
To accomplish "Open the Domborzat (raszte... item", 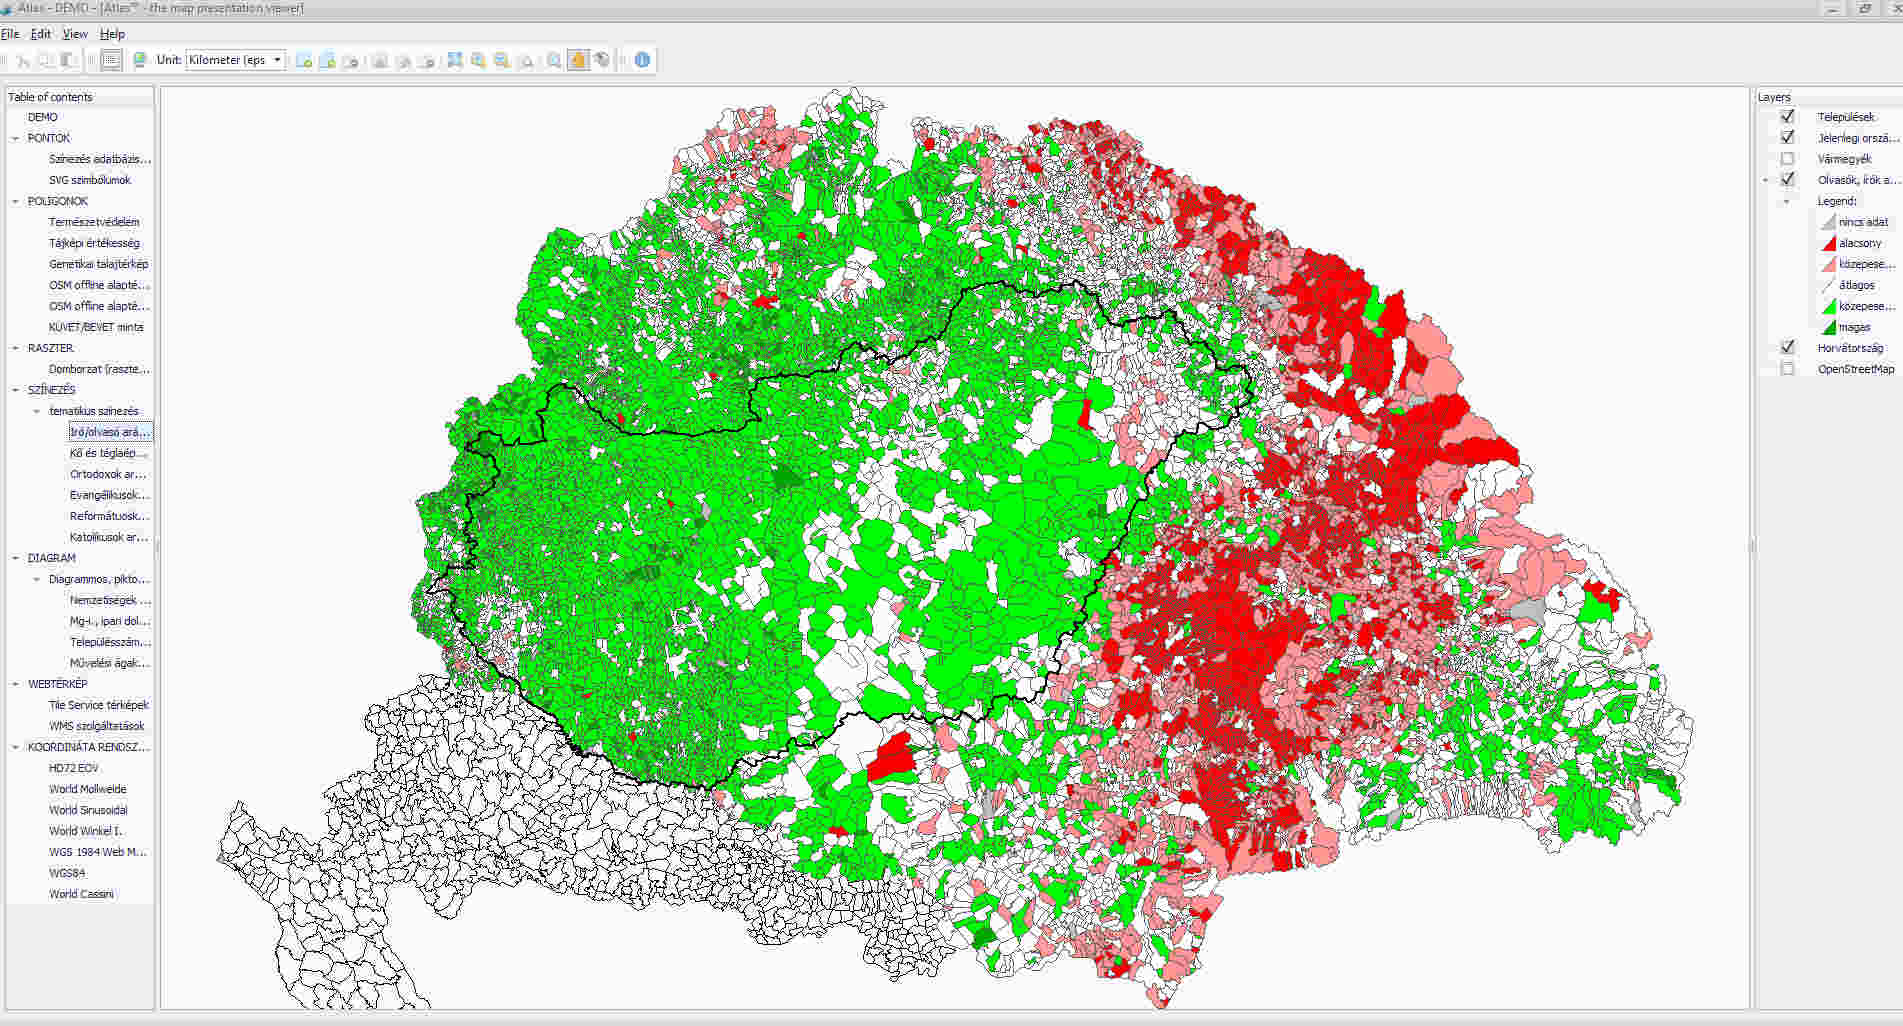I will [x=100, y=369].
